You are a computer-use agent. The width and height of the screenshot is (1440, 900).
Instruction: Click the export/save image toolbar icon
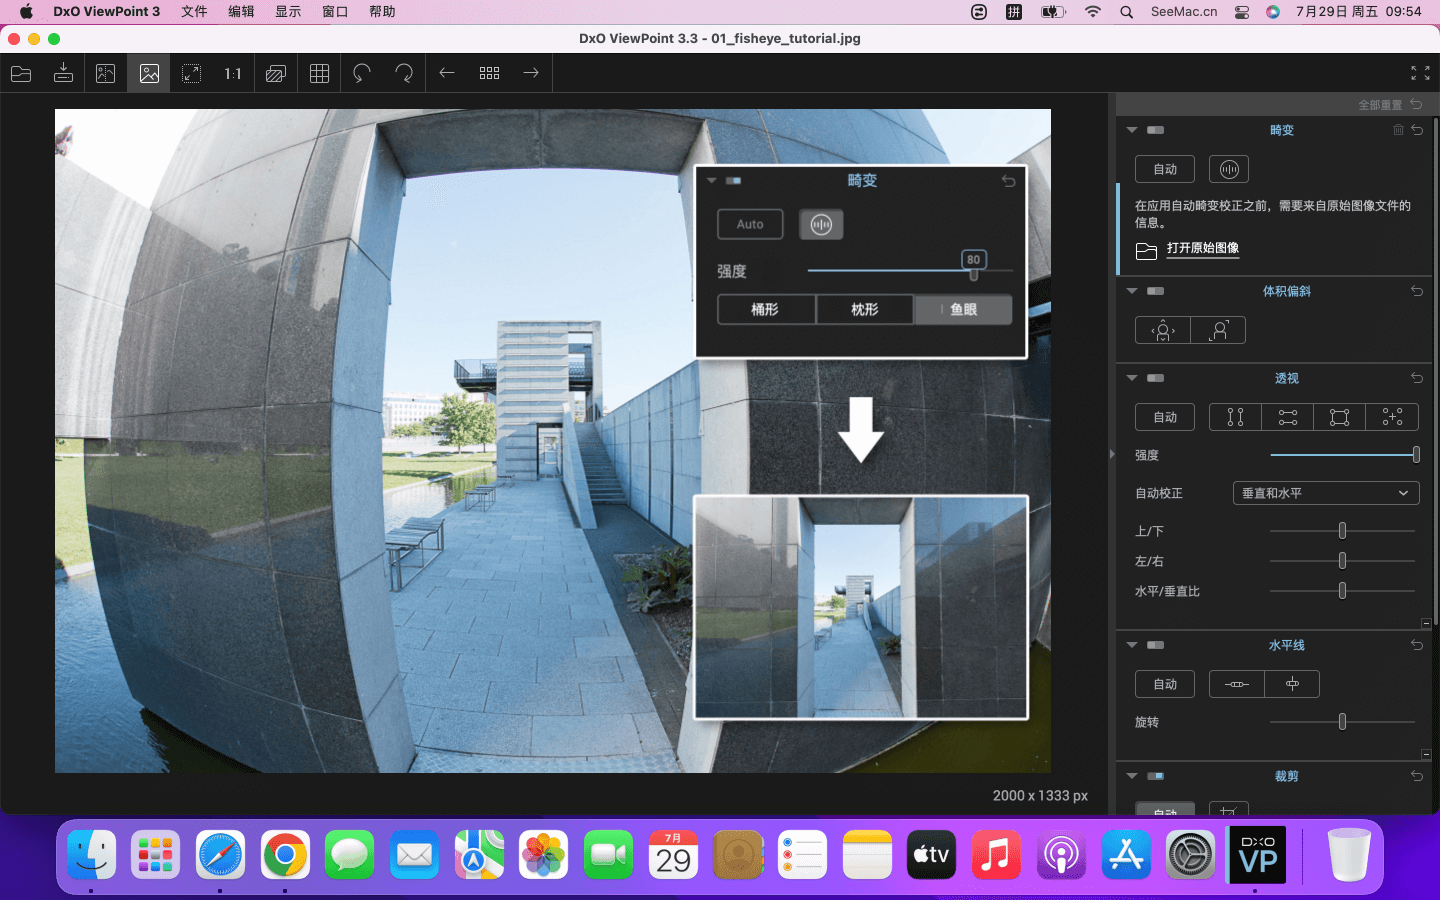click(63, 73)
